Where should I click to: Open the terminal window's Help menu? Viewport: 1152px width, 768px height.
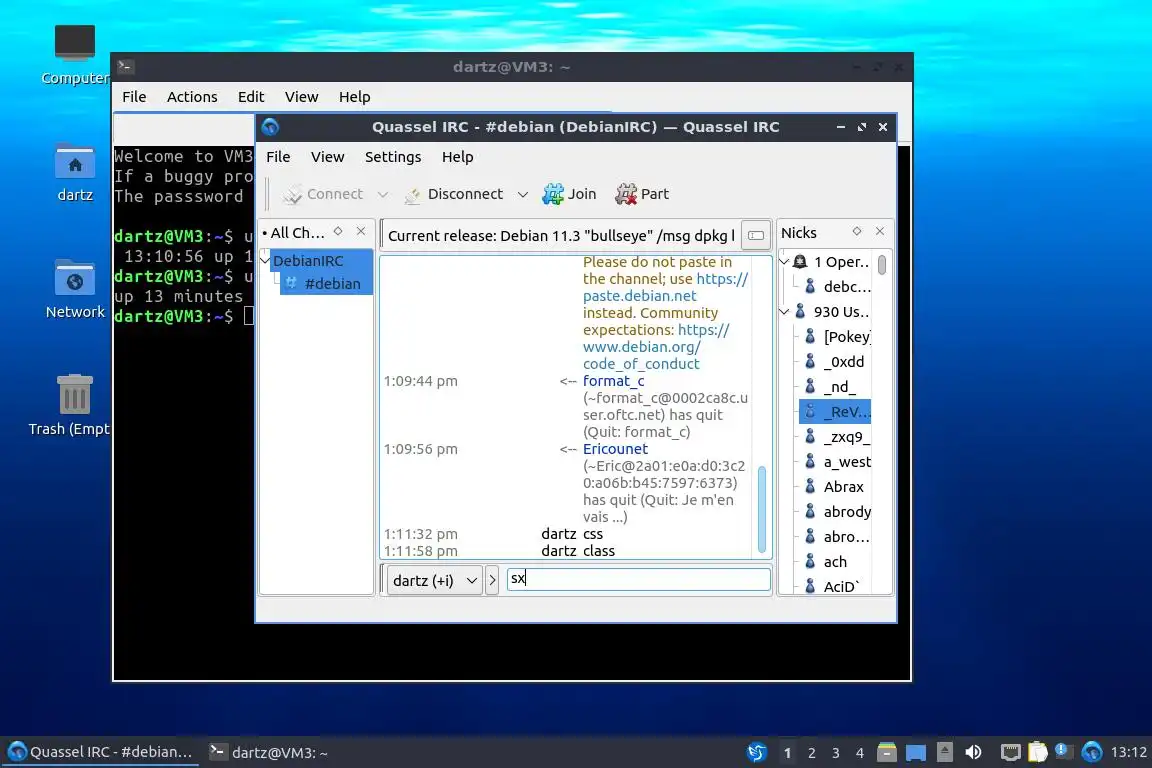[354, 96]
